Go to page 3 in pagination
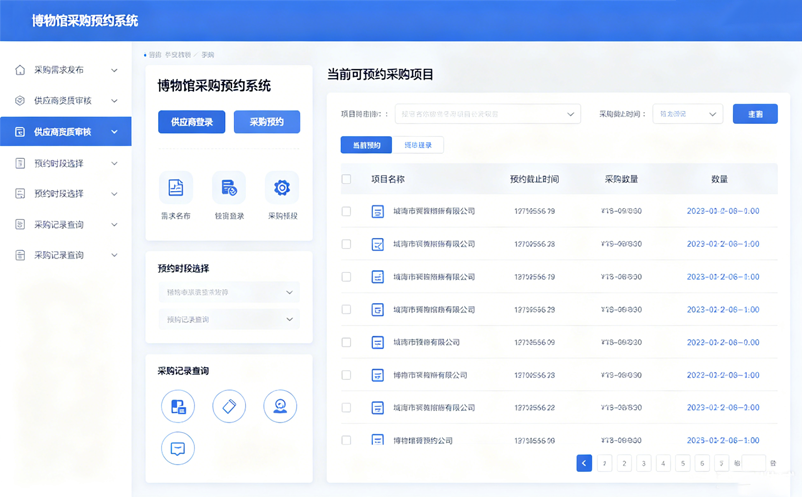This screenshot has height=497, width=802. [643, 463]
